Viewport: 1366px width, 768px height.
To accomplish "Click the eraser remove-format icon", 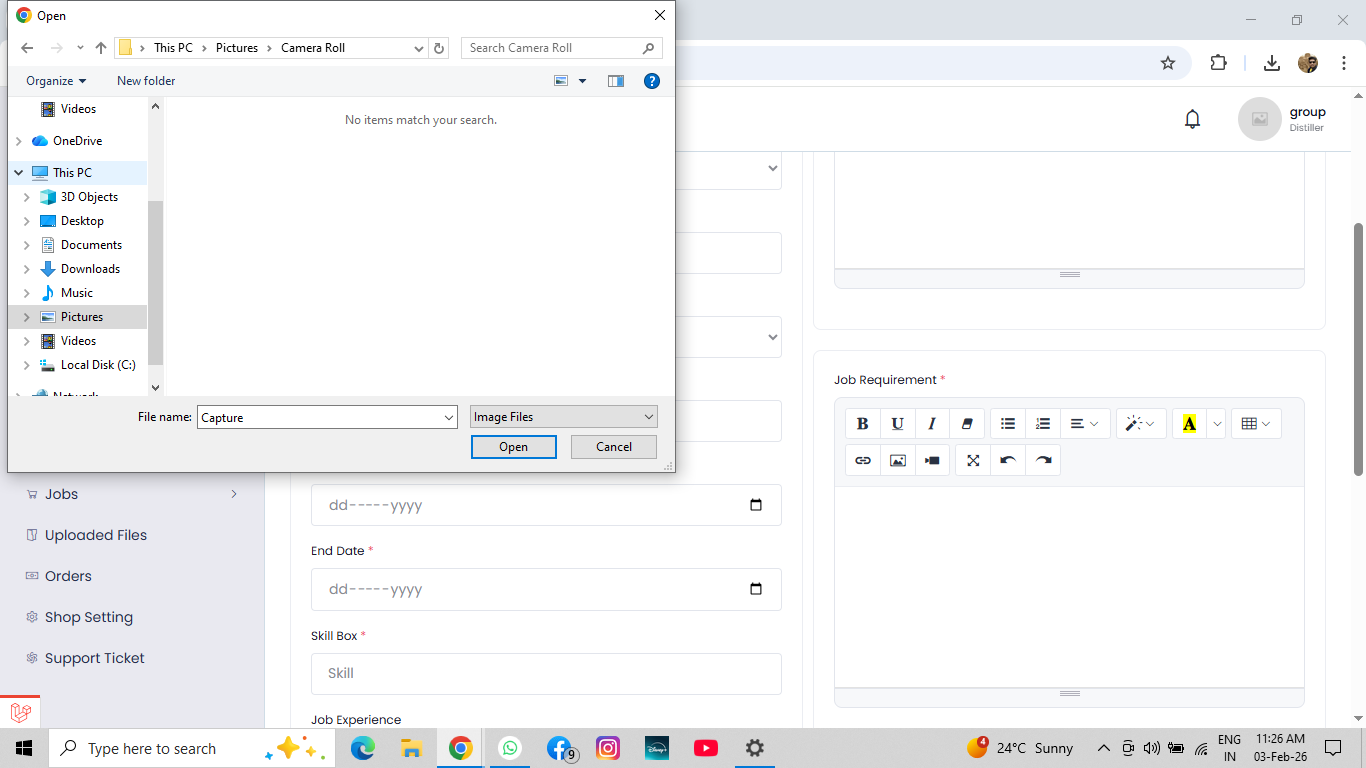I will [x=966, y=424].
